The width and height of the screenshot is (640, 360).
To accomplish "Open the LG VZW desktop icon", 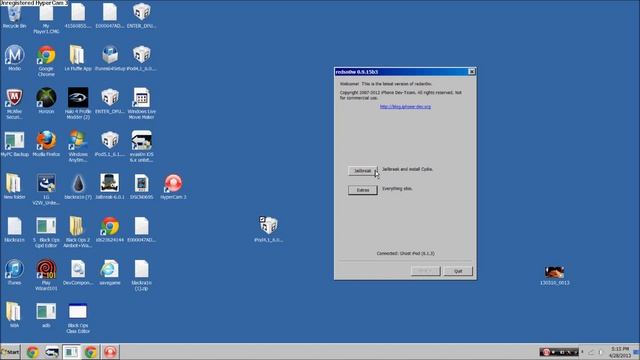I will (46, 189).
